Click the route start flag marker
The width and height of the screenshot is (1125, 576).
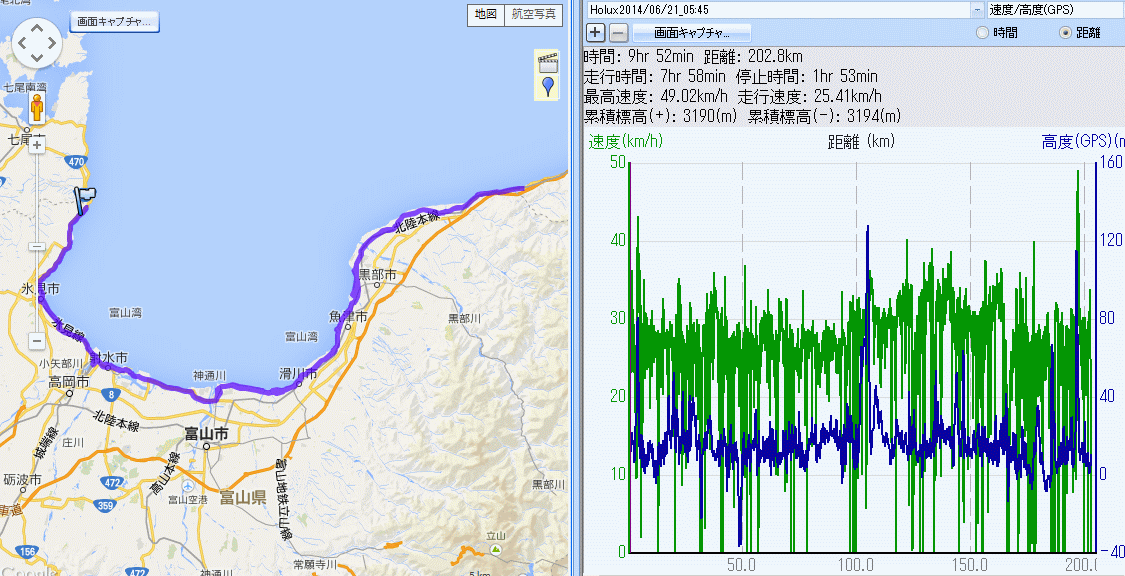85,198
